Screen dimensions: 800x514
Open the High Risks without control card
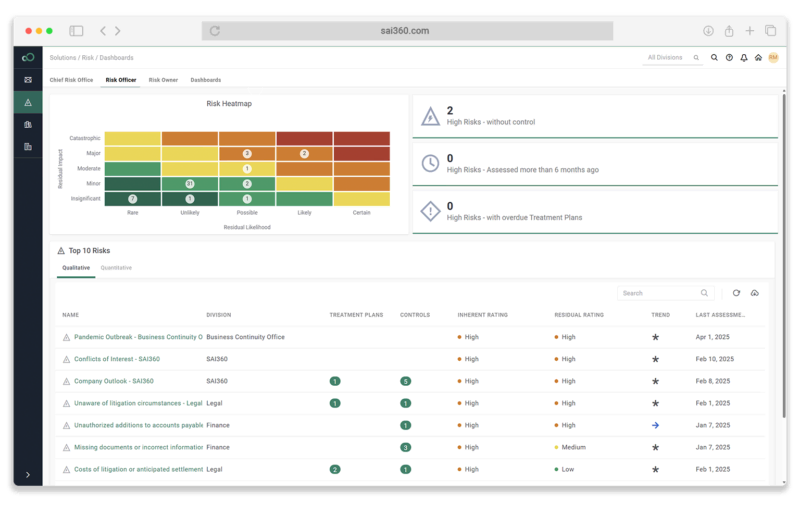595,116
